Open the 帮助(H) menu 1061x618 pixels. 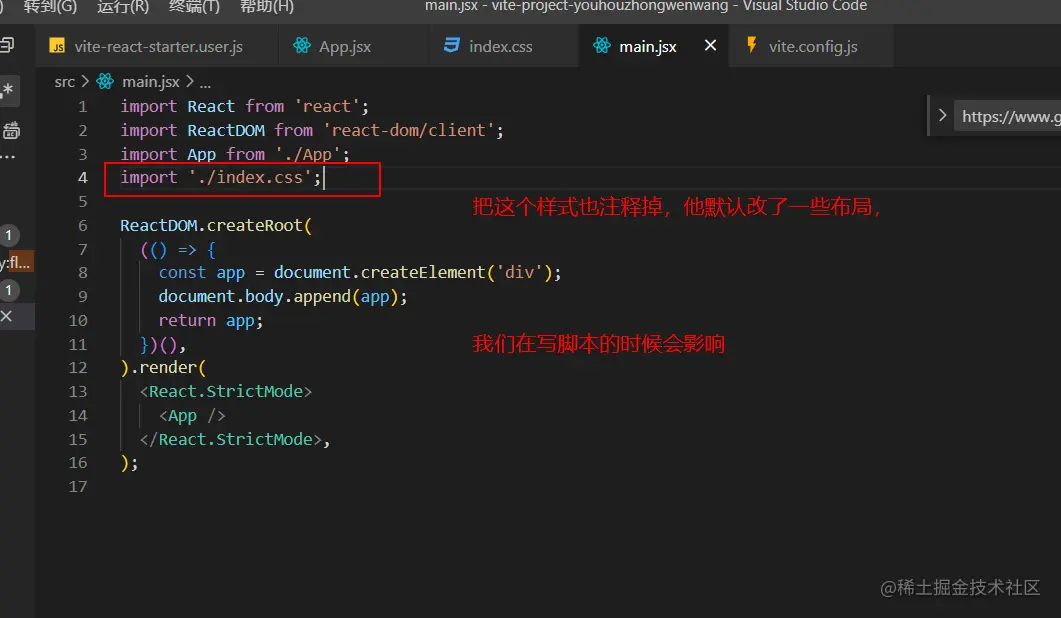click(x=267, y=7)
